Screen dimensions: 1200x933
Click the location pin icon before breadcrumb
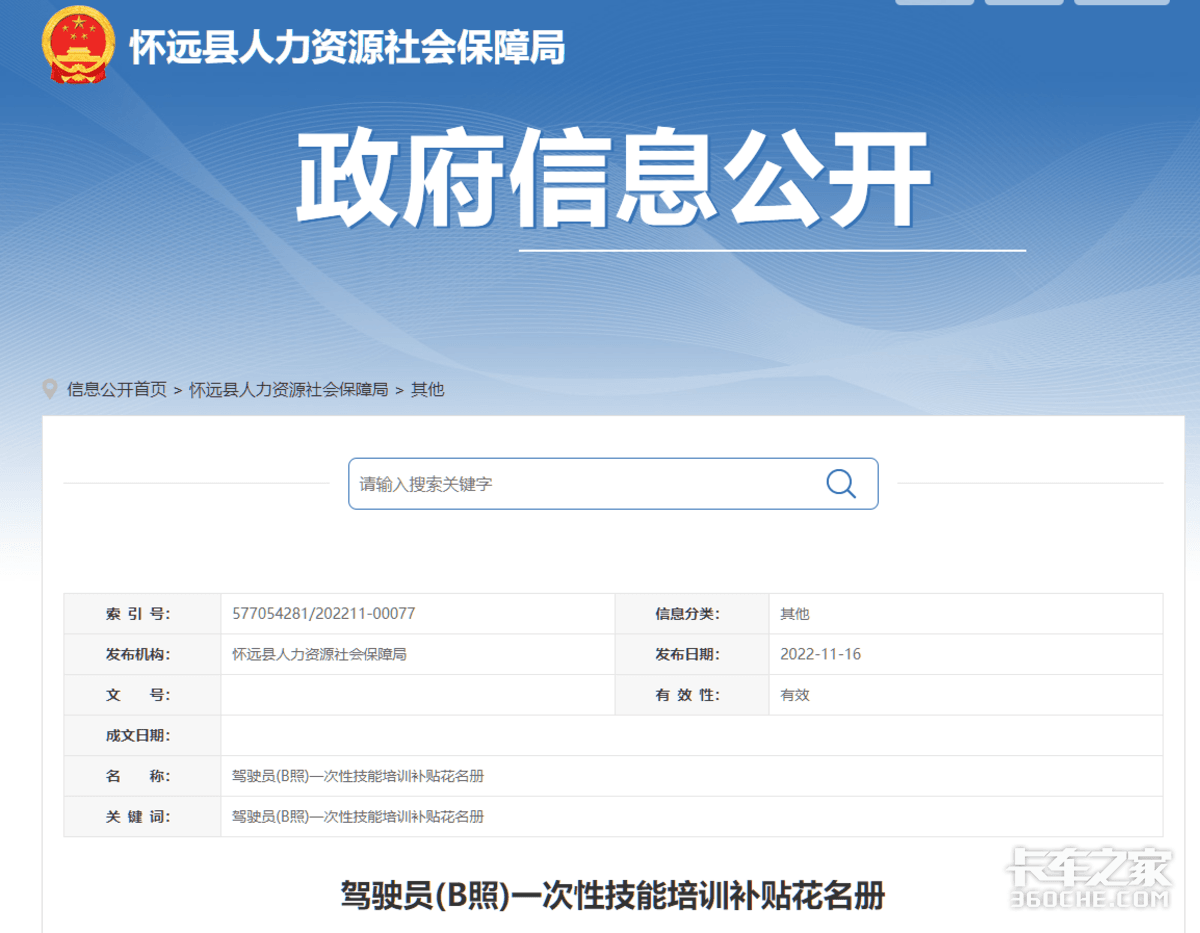pyautogui.click(x=50, y=389)
